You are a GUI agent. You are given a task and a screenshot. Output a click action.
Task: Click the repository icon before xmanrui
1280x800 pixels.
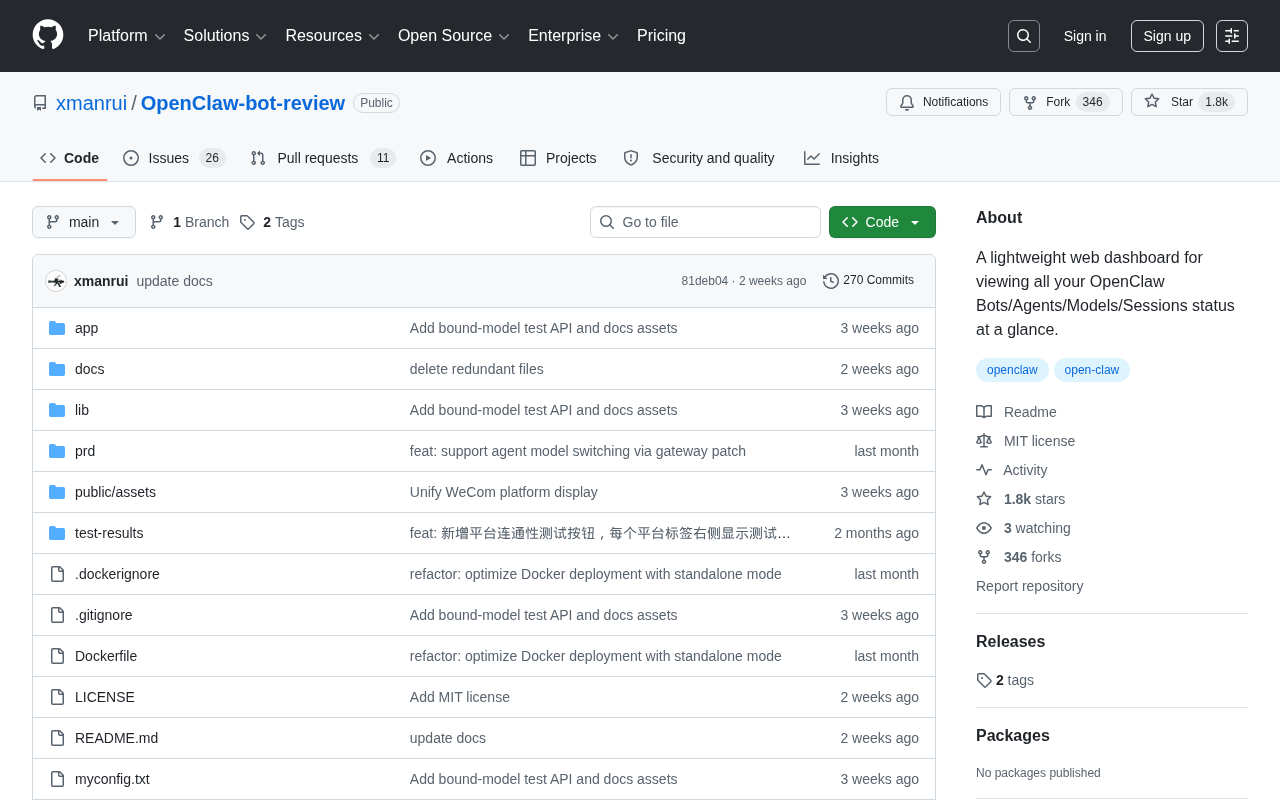tap(40, 103)
